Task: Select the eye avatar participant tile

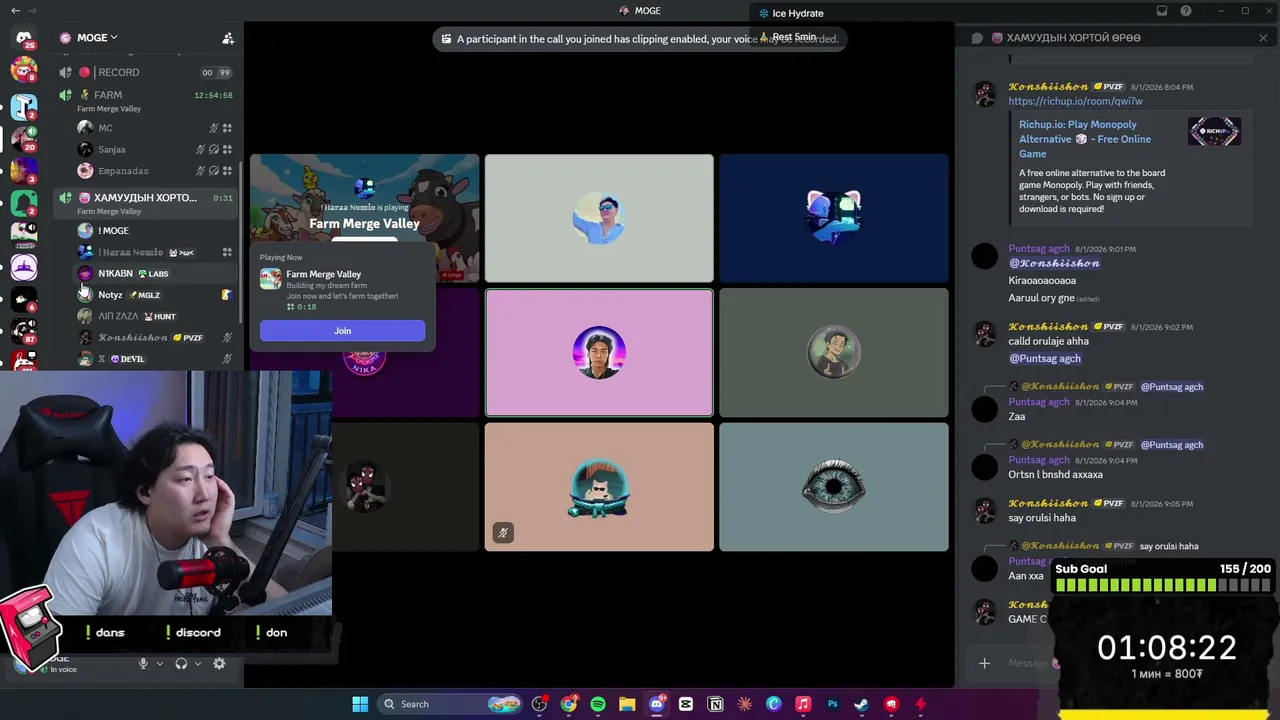Action: coord(833,487)
